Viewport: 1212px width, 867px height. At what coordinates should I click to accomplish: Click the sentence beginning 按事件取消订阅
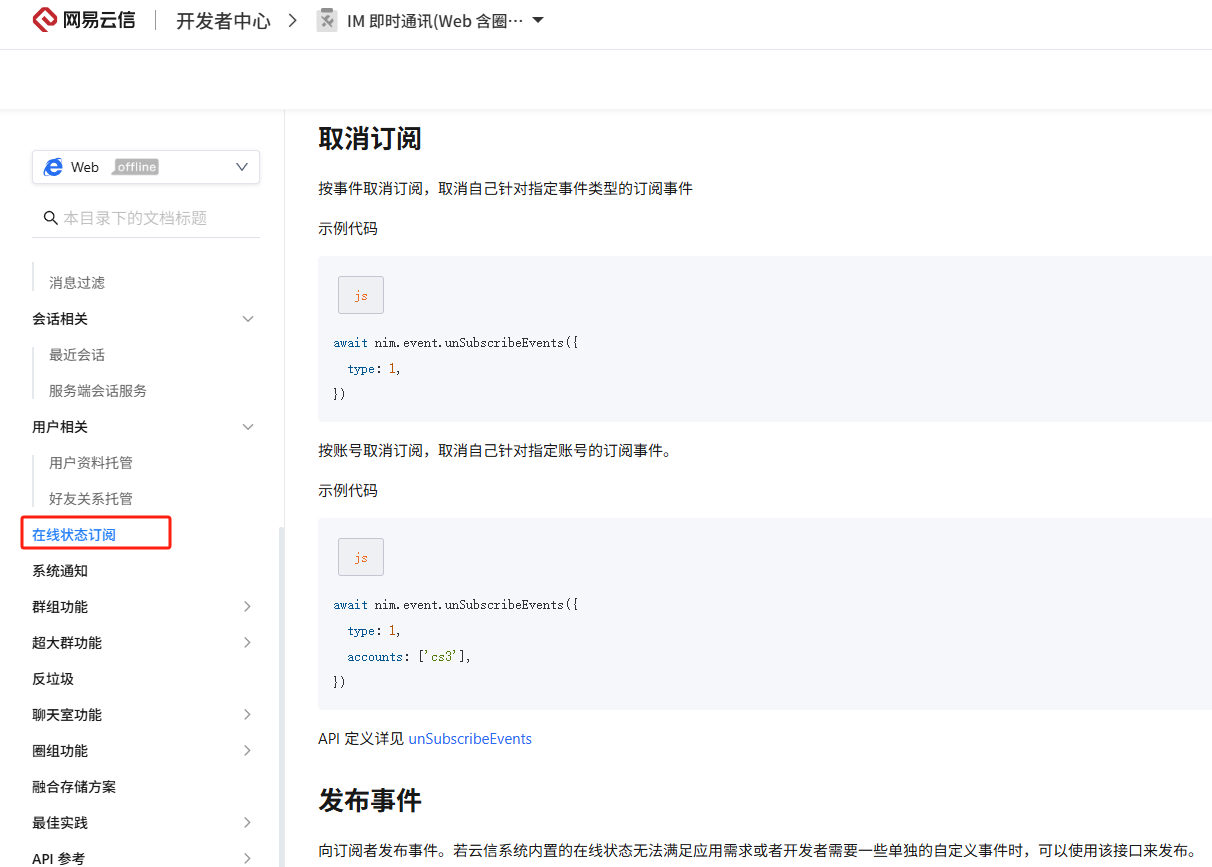(505, 189)
